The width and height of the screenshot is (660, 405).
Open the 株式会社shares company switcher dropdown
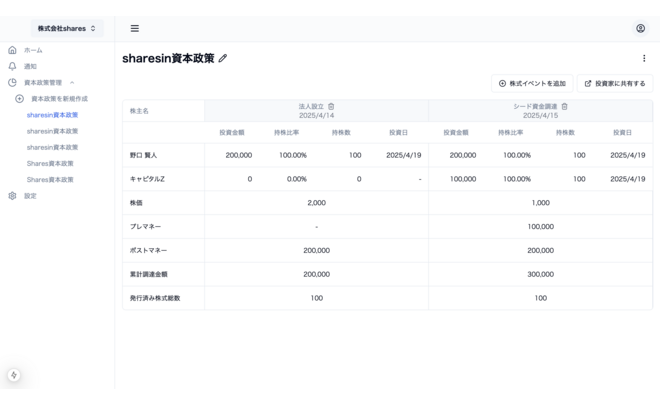tap(67, 29)
